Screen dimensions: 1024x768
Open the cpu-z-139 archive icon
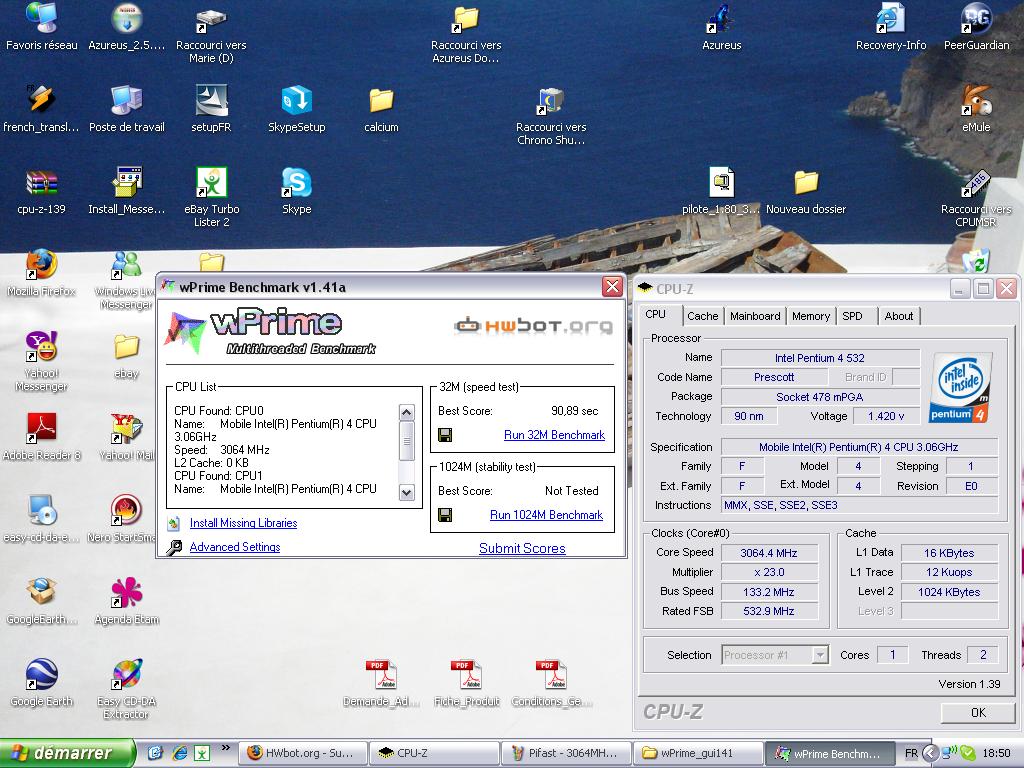pos(41,191)
